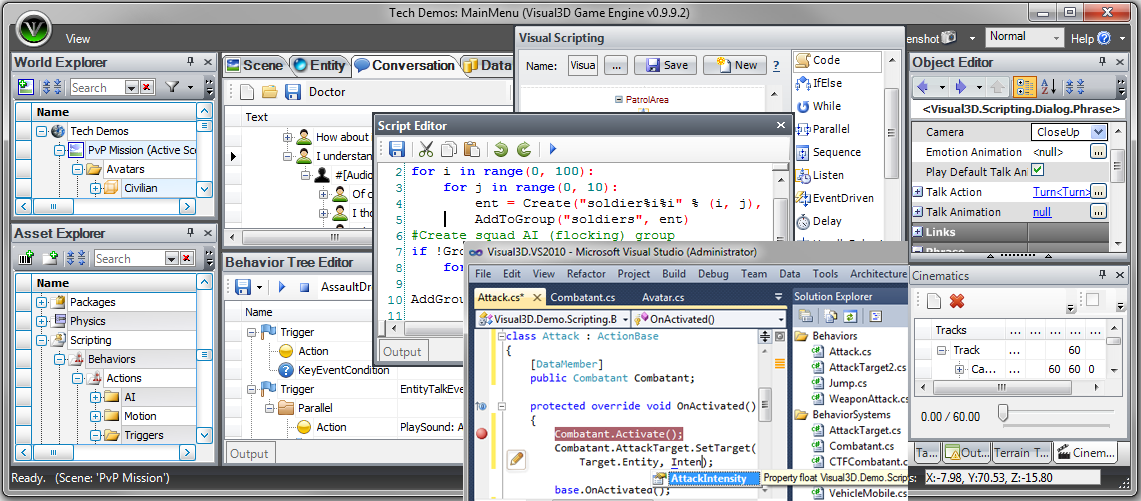Toggle the checkbox in the Cinematics toolbar
1141x501 pixels.
coord(1093,300)
